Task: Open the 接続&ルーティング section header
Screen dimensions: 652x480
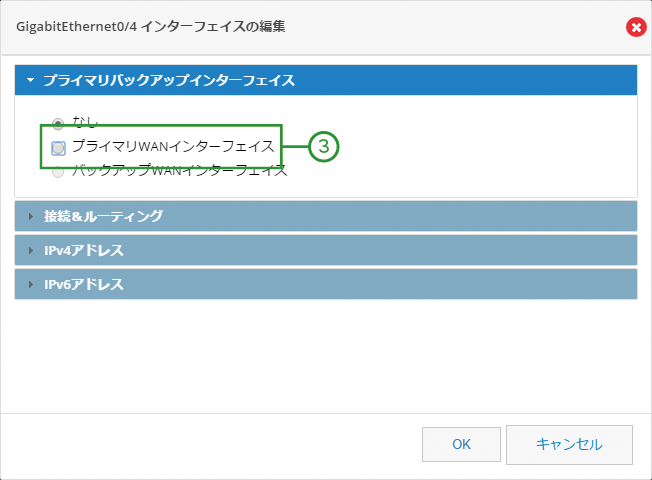Action: tap(326, 216)
